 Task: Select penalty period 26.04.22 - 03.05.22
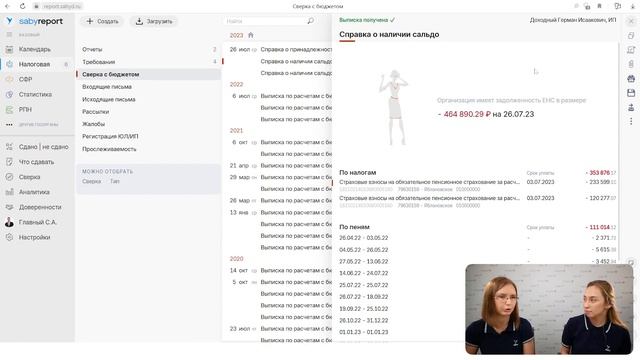point(364,238)
